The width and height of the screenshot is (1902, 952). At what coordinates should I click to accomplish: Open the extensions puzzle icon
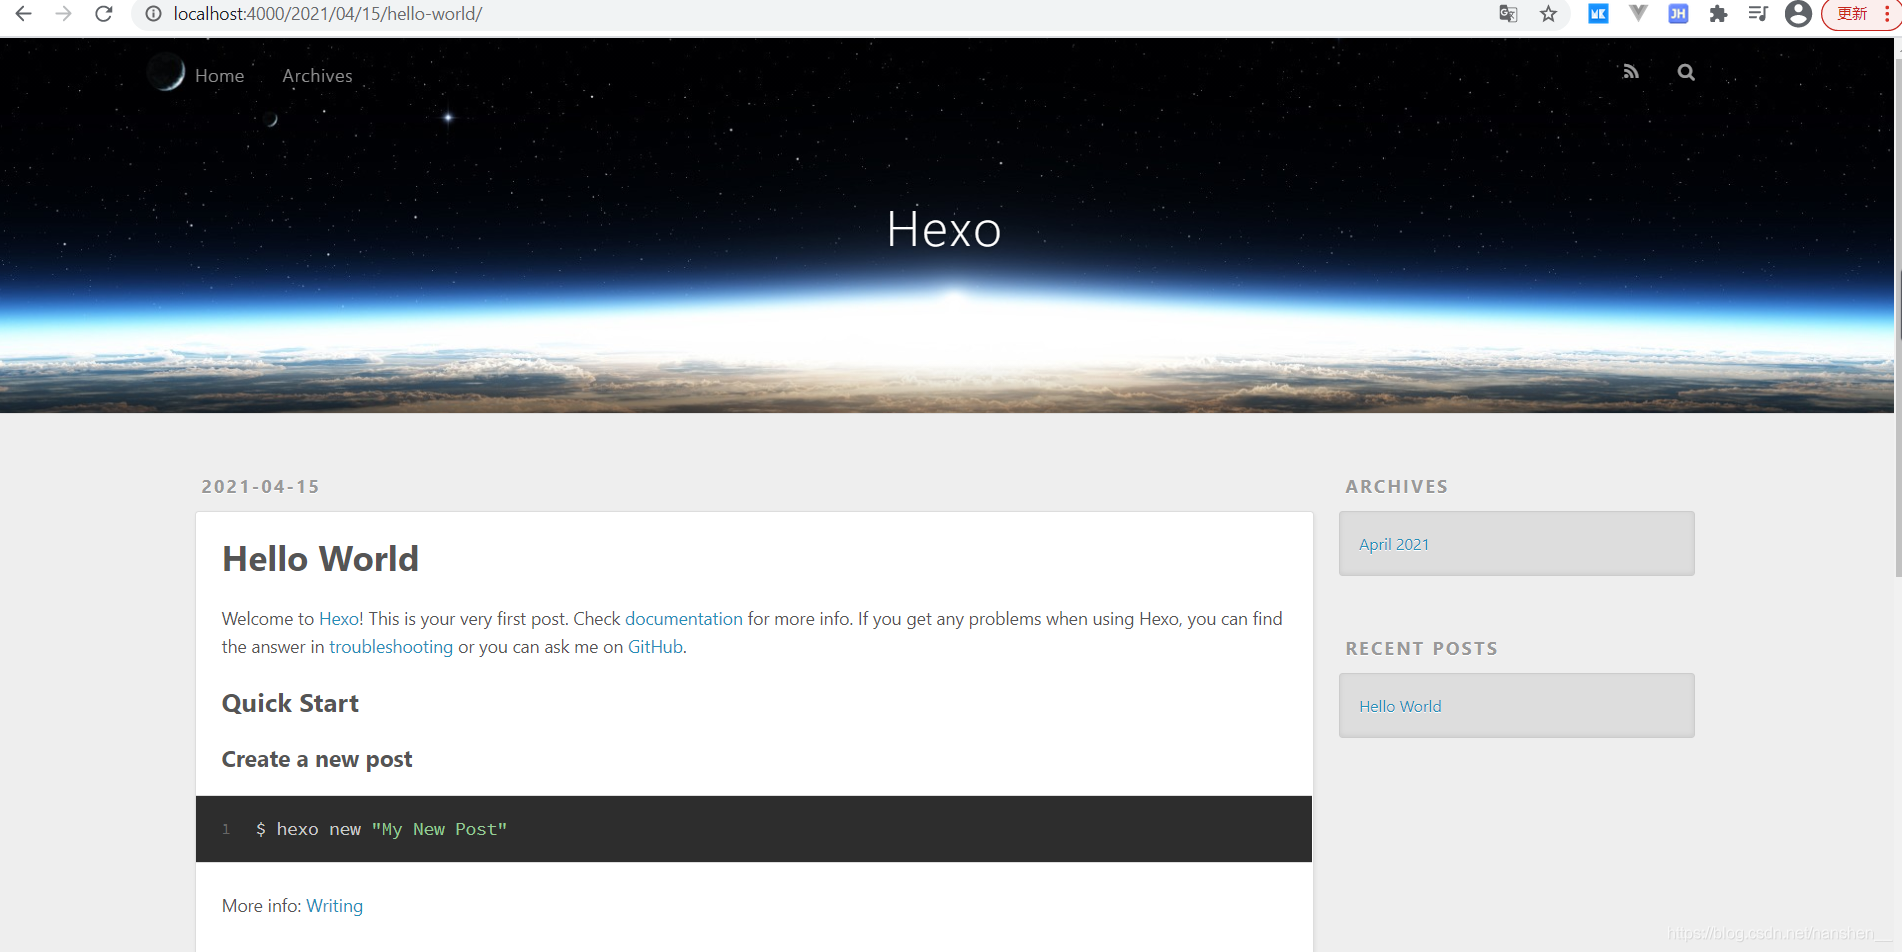pos(1718,14)
